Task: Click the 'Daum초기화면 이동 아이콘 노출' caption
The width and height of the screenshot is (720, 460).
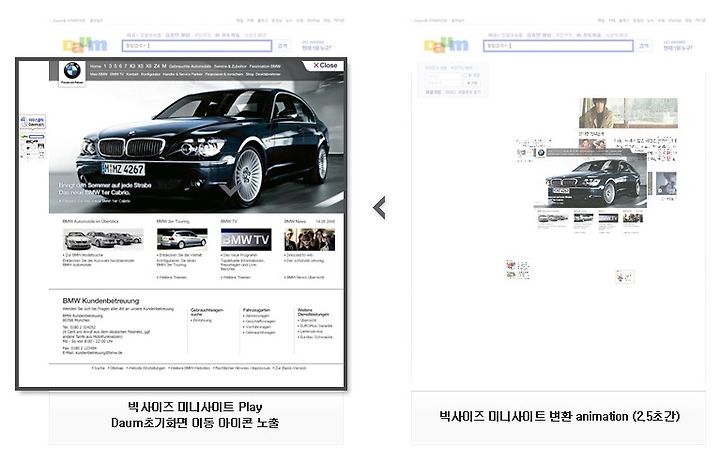Action: 195,422
